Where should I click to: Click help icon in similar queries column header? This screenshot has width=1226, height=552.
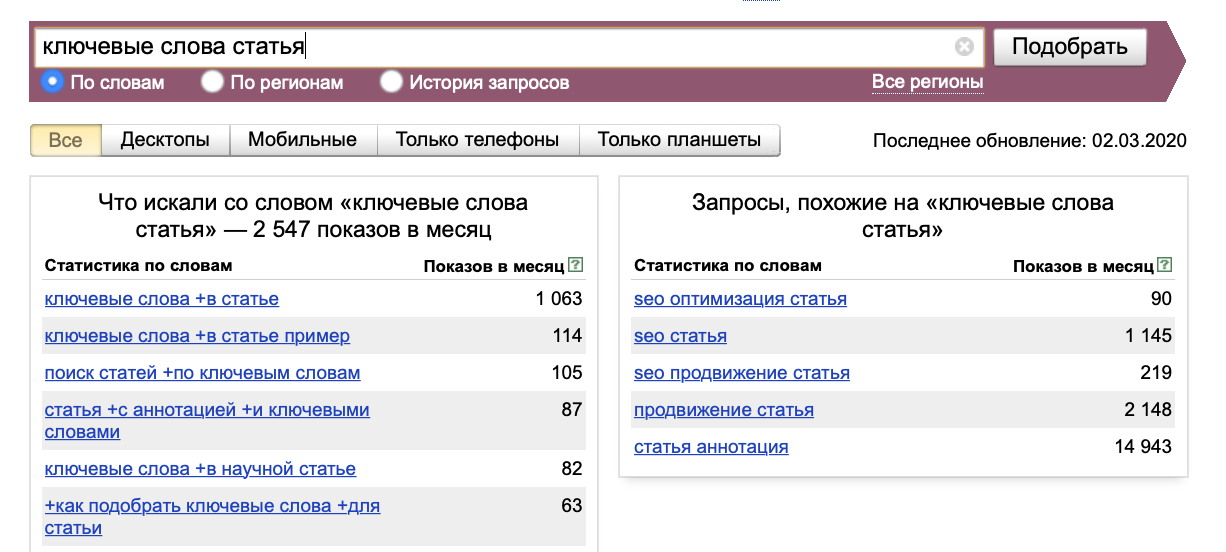click(x=1164, y=265)
